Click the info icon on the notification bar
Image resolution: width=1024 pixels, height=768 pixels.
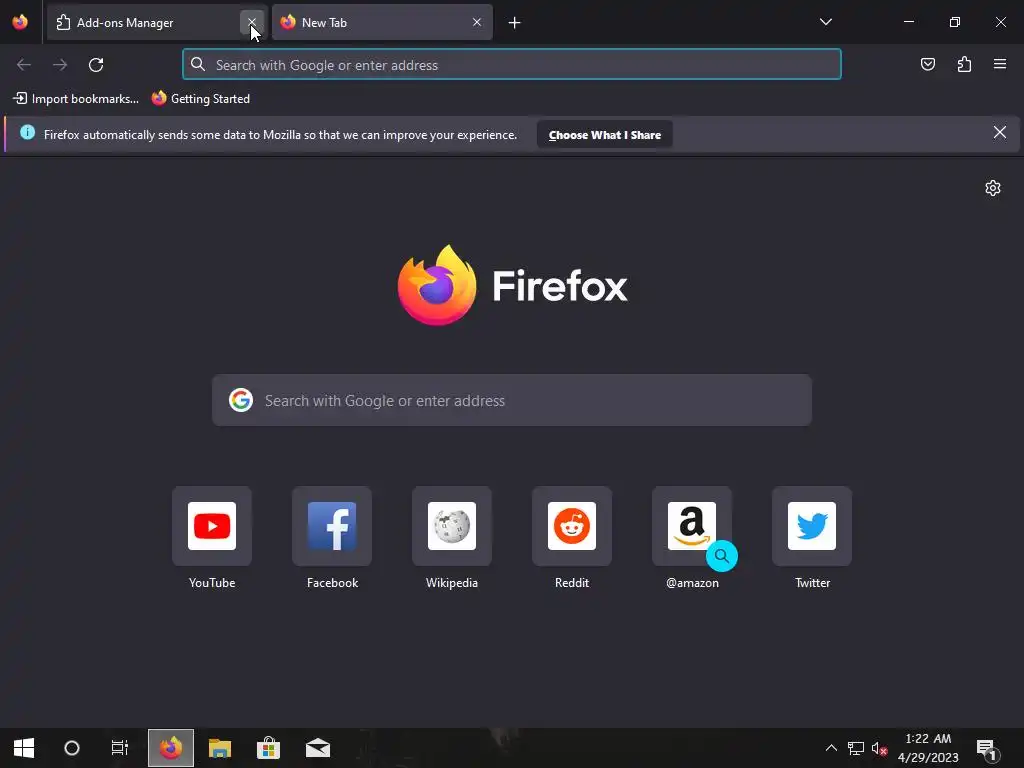click(x=27, y=133)
